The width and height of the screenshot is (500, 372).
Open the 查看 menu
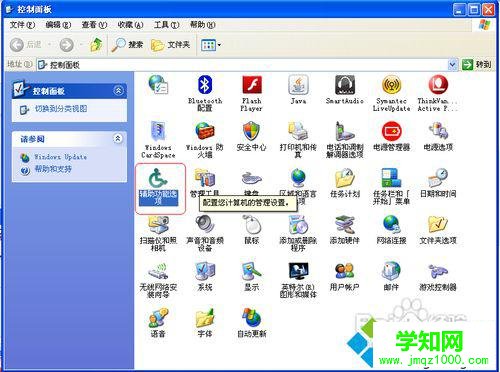coord(94,25)
